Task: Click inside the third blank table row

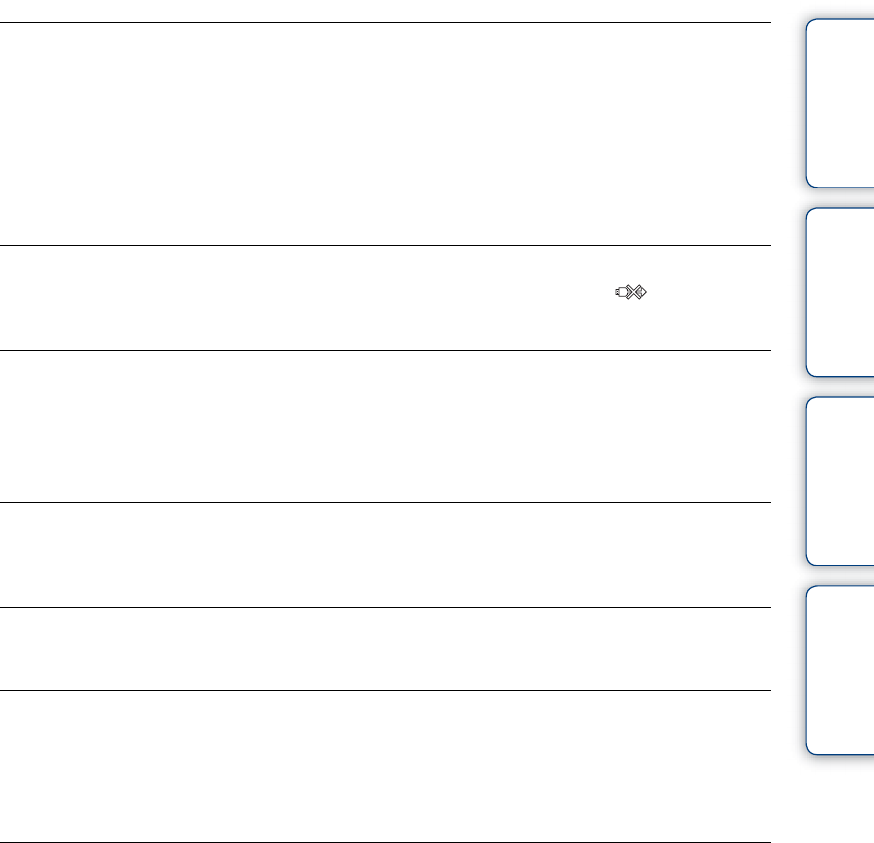Action: coord(385,426)
